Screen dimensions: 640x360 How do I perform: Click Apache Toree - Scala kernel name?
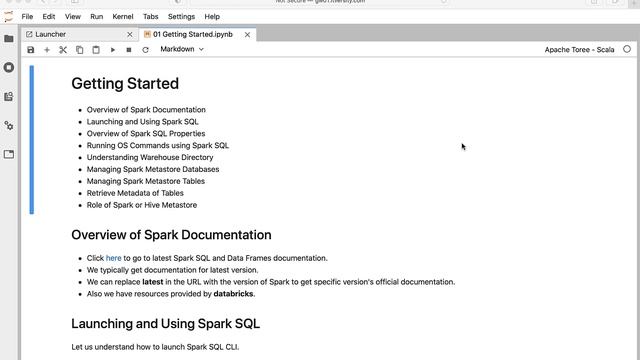[x=579, y=50]
